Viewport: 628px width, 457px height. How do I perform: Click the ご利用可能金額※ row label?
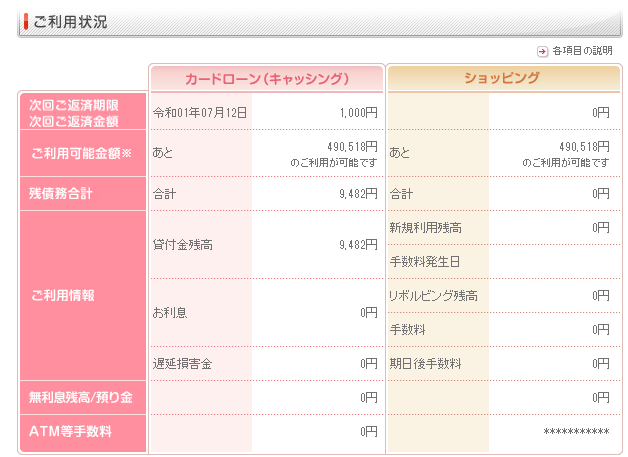click(81, 153)
